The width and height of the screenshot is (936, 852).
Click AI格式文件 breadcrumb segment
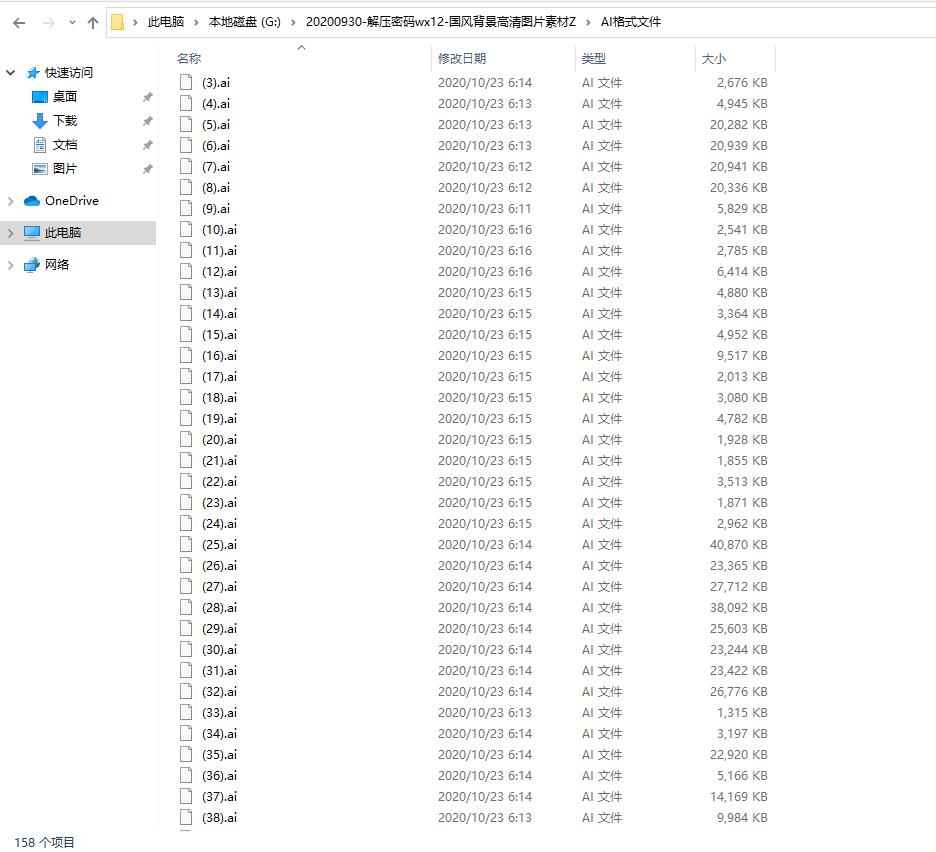[630, 22]
